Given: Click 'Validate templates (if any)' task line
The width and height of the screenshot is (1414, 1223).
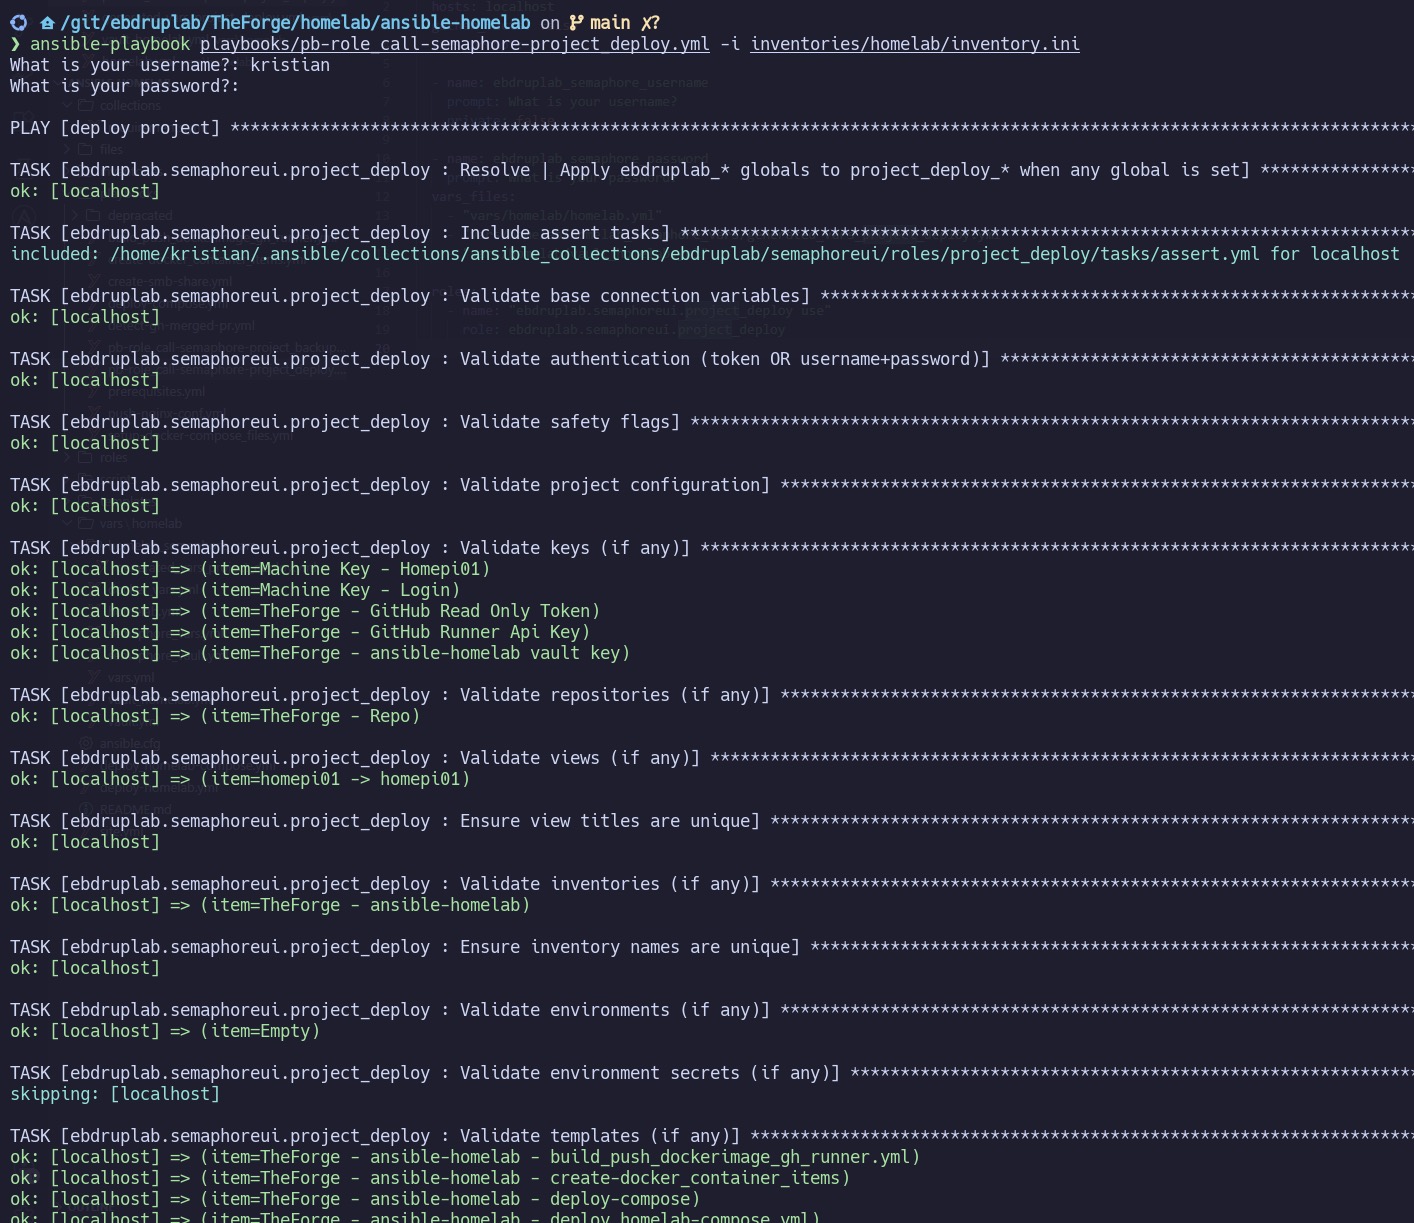Looking at the screenshot, I should click(712, 1136).
